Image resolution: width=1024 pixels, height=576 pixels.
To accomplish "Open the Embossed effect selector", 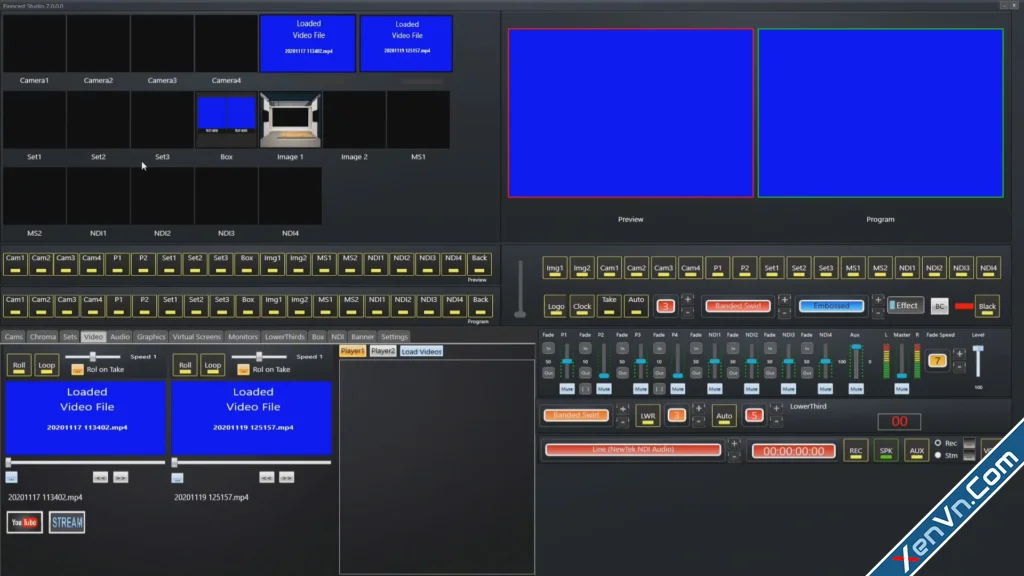I will [831, 306].
